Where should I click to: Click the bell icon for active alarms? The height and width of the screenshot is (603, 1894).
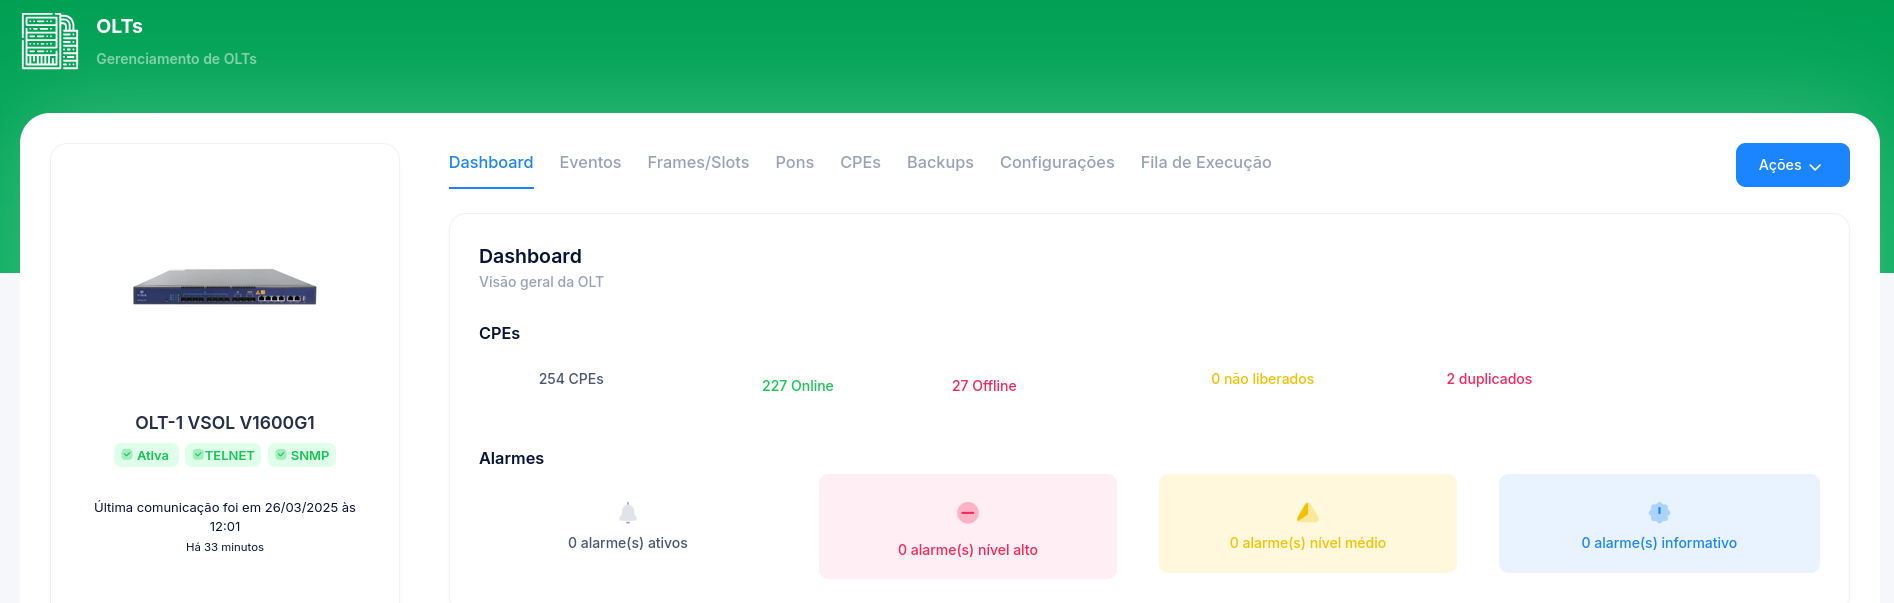point(628,513)
